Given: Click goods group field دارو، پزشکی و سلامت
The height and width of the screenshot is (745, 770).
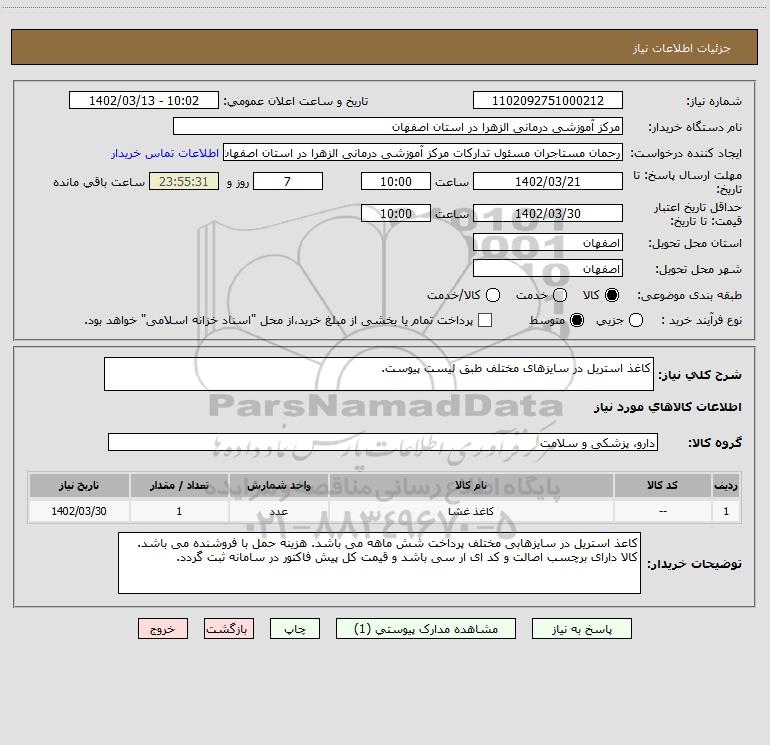Looking at the screenshot, I should tap(383, 442).
